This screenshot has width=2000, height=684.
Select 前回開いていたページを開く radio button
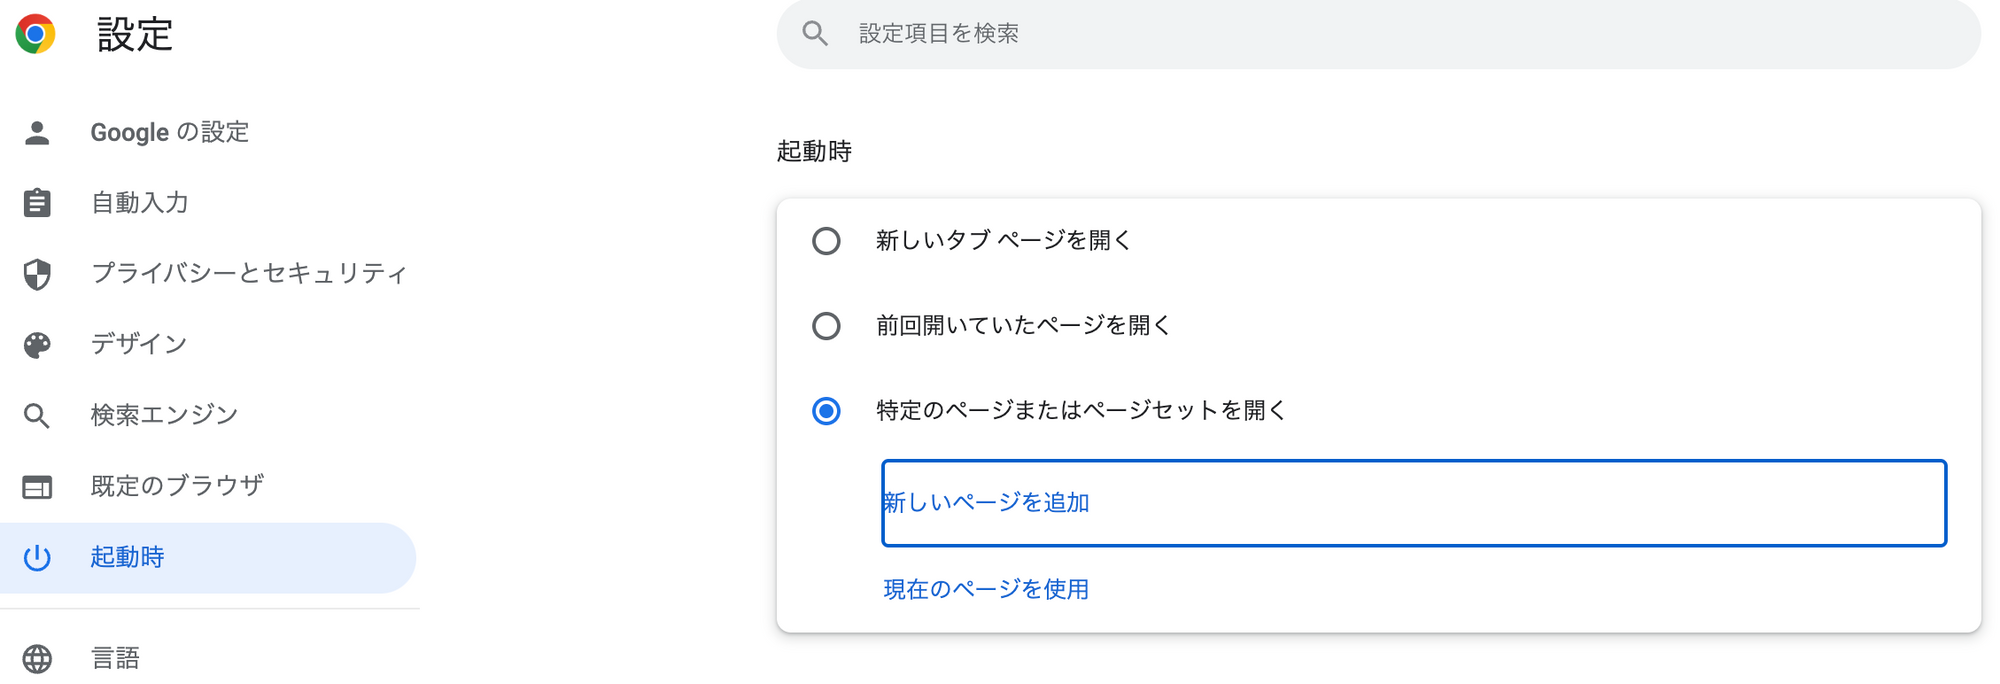[826, 326]
